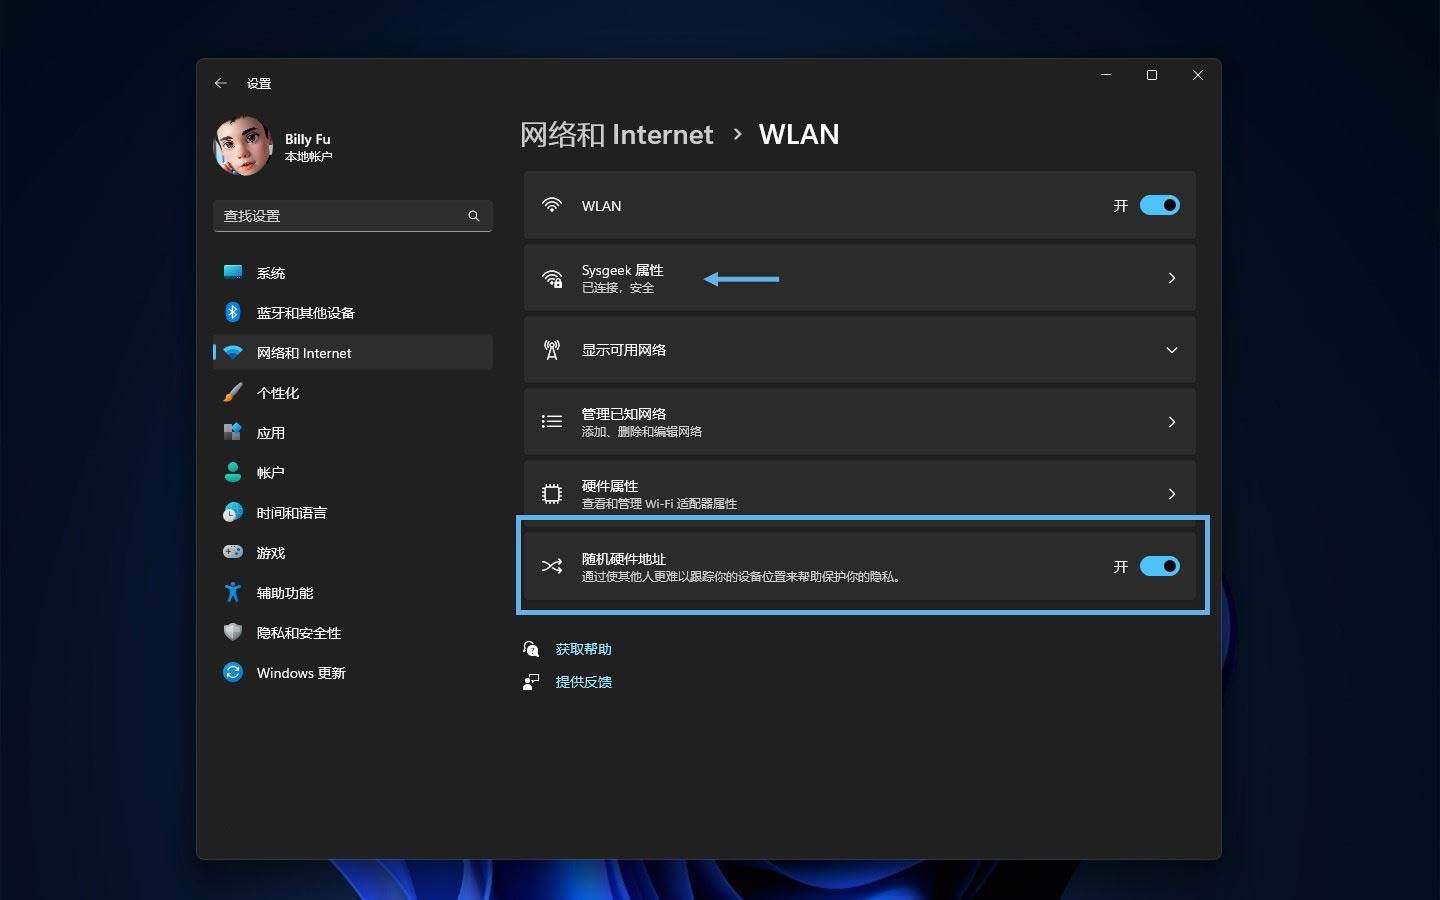
Task: Click the WLAN signal icon
Action: click(552, 205)
